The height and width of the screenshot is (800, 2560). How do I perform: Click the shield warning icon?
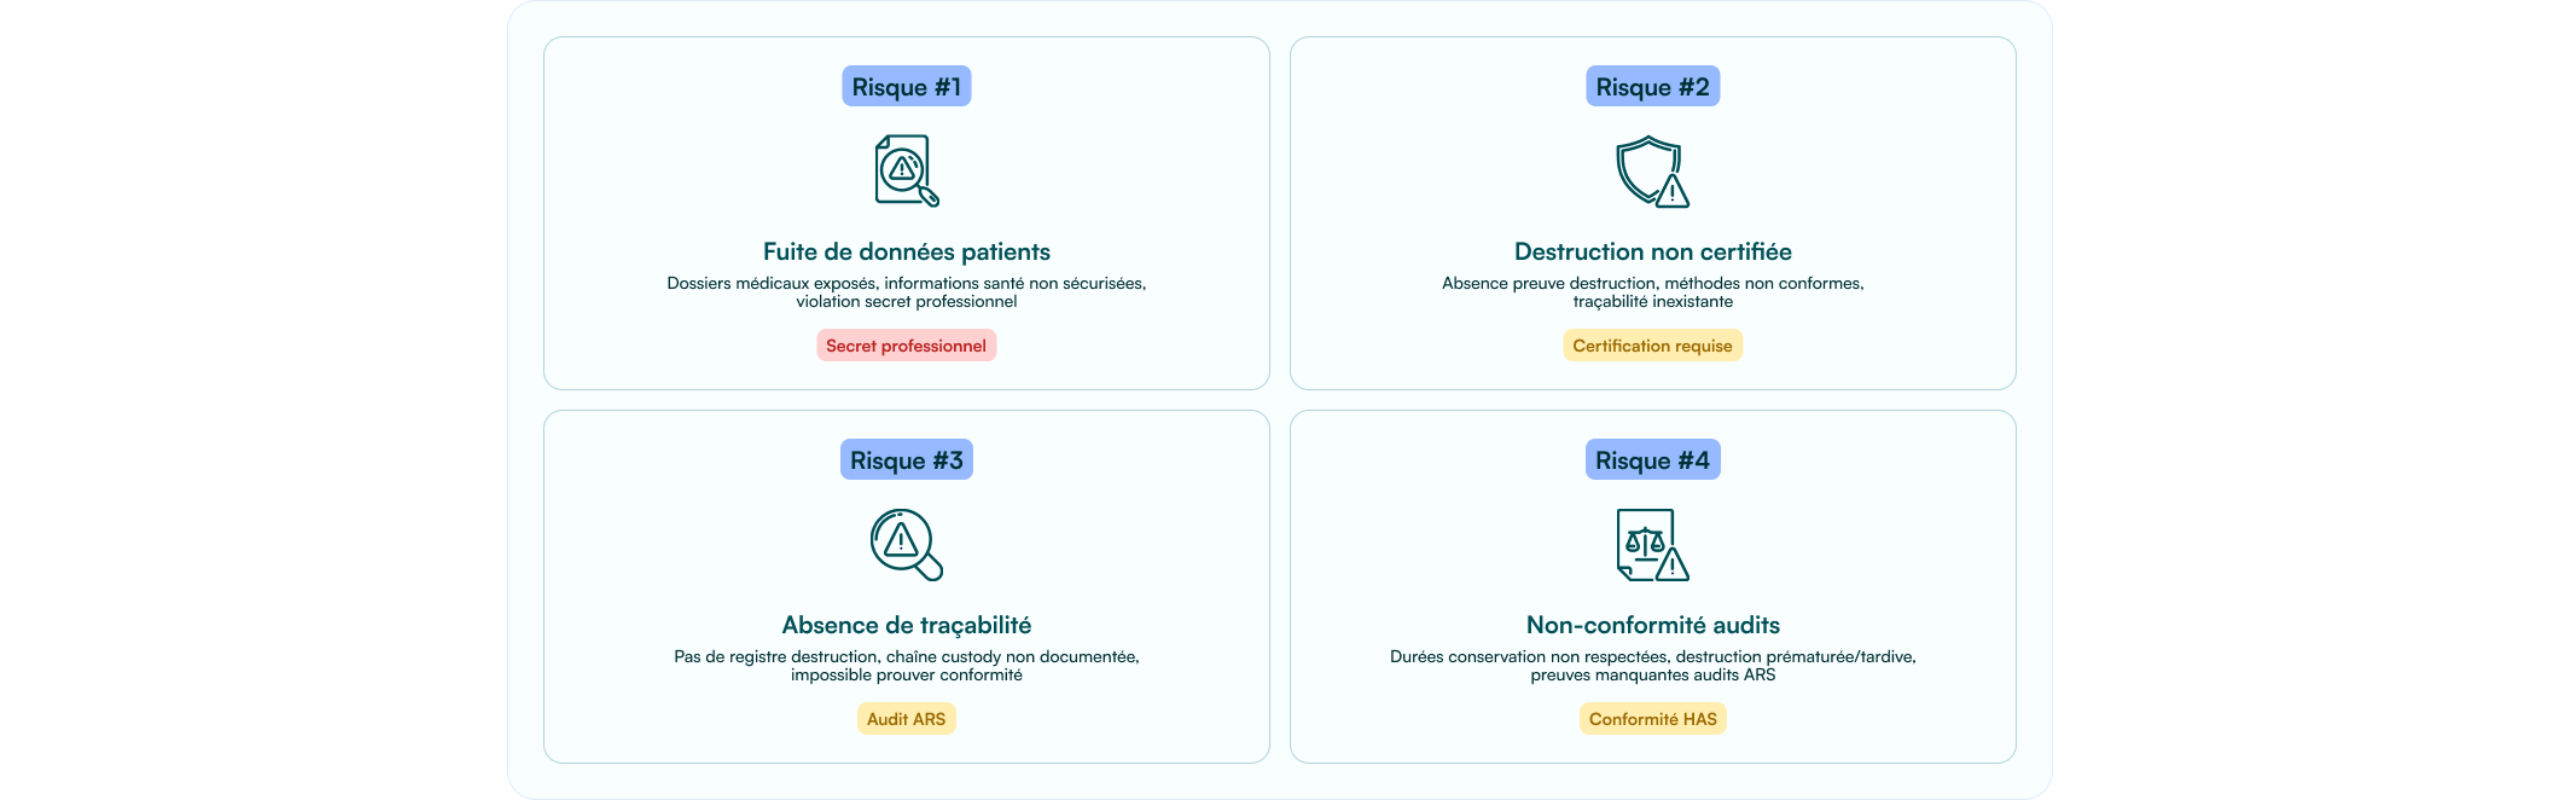click(1652, 172)
